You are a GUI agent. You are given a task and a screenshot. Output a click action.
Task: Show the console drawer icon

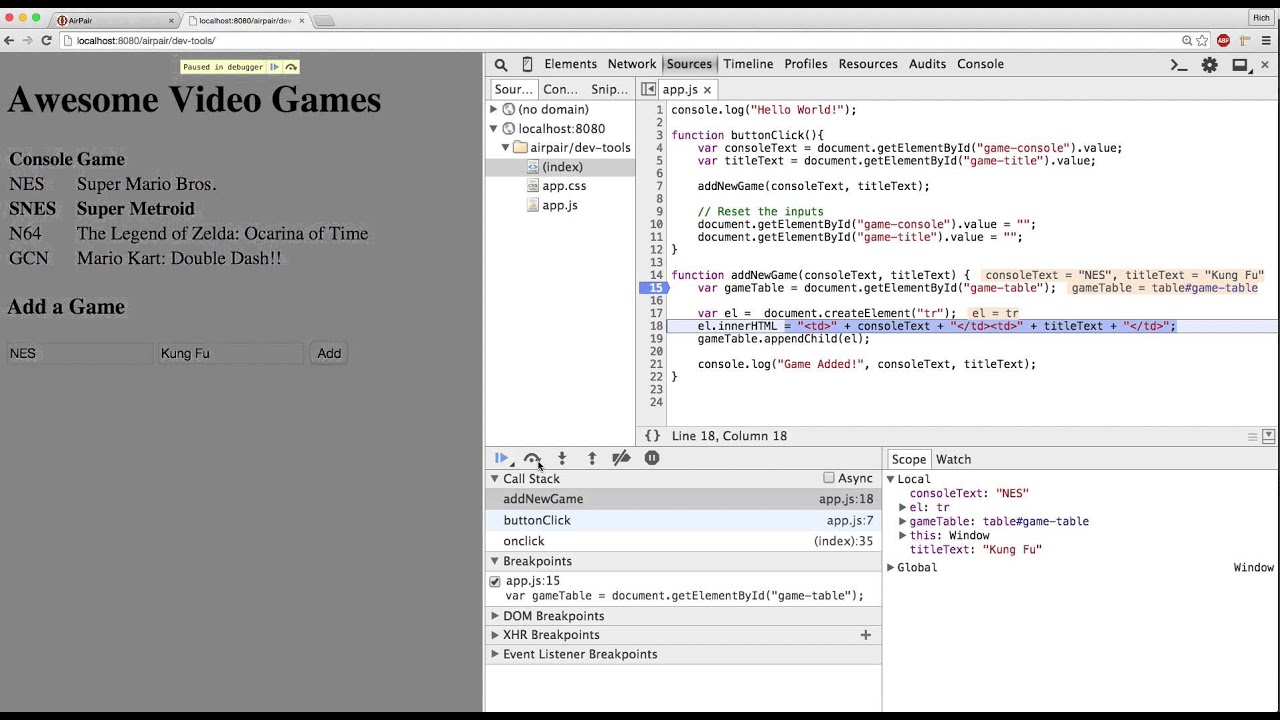(x=1179, y=65)
